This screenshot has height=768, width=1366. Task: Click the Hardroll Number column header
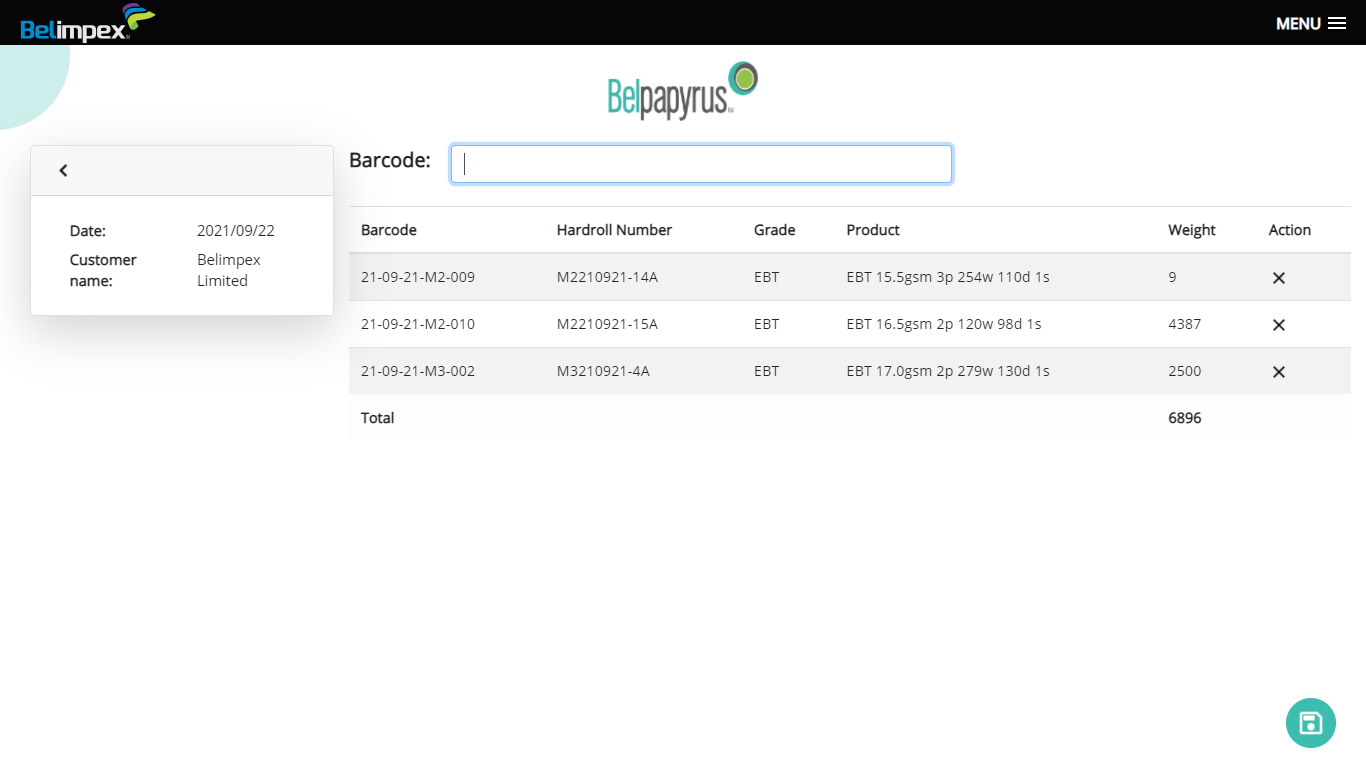(x=614, y=230)
